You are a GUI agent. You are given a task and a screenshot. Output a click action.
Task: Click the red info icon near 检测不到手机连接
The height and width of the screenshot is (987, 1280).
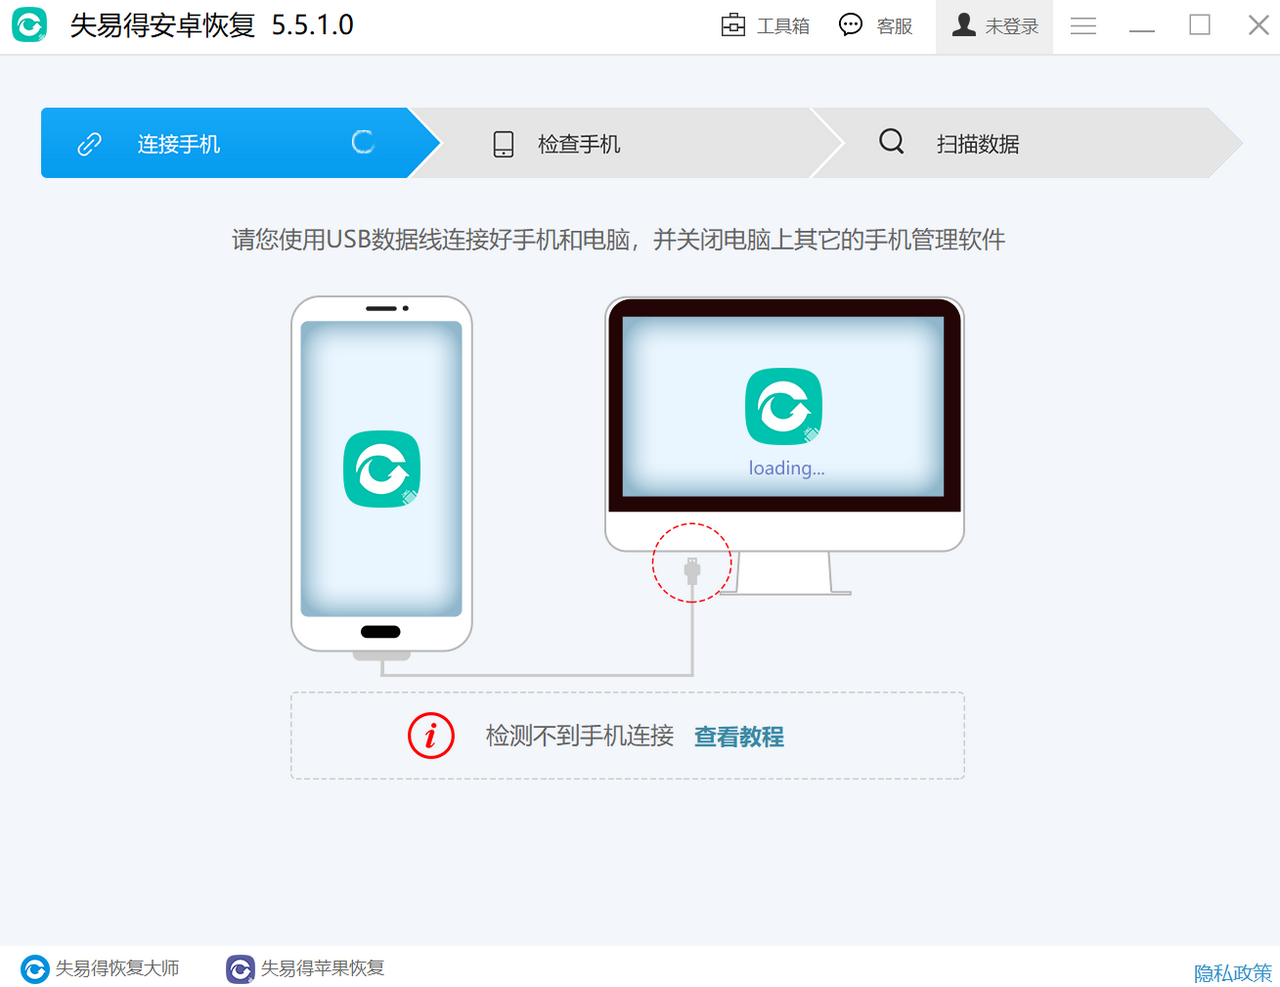tap(431, 736)
